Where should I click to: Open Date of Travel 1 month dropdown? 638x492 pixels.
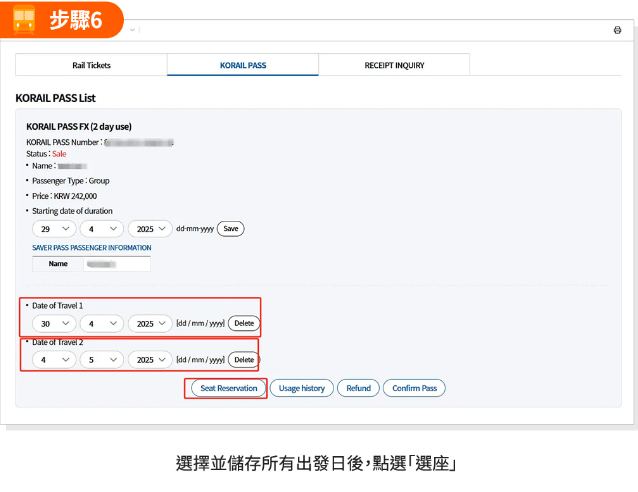(102, 324)
